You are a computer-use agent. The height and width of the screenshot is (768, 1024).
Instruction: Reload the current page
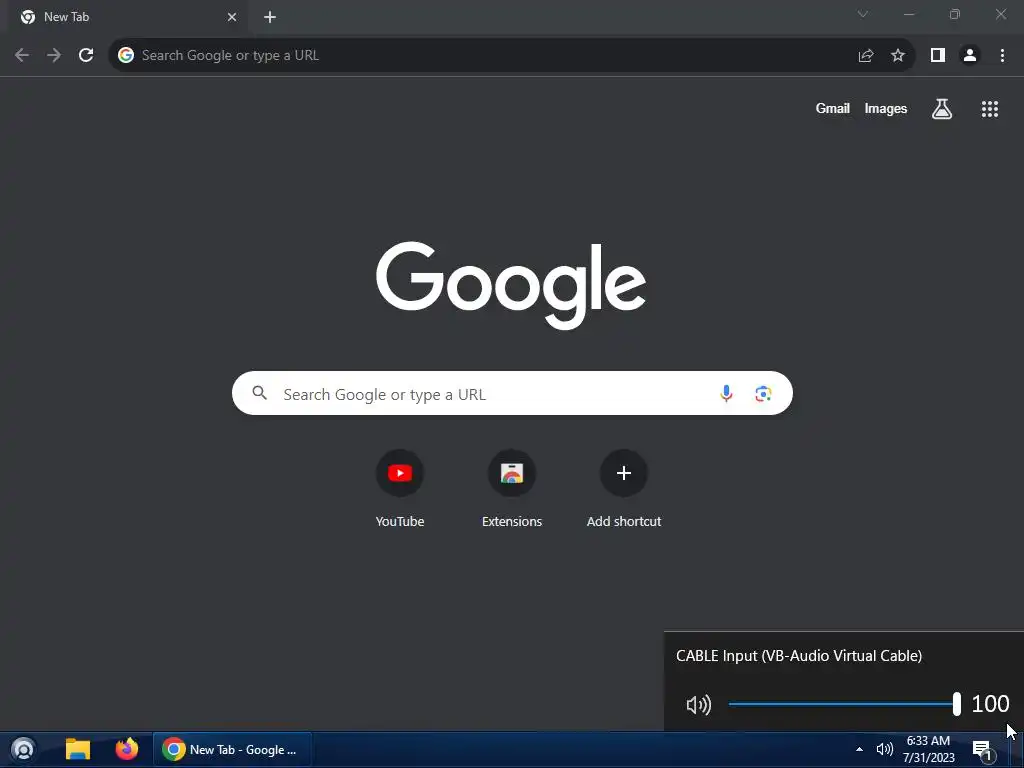86,56
